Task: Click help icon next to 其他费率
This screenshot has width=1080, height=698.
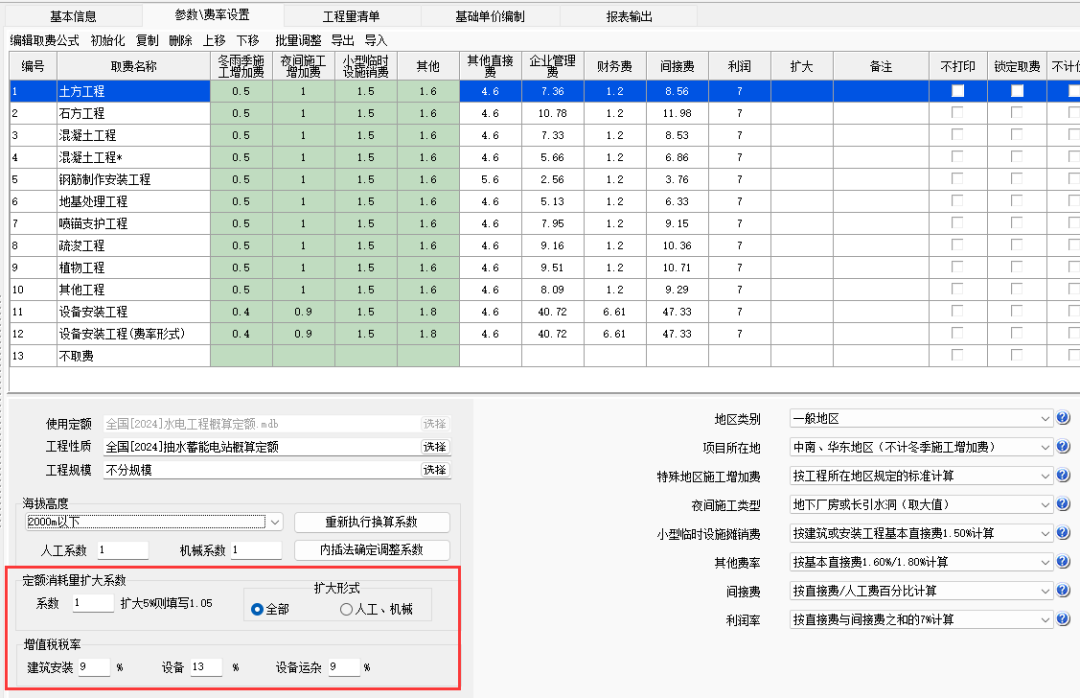Action: click(1063, 562)
